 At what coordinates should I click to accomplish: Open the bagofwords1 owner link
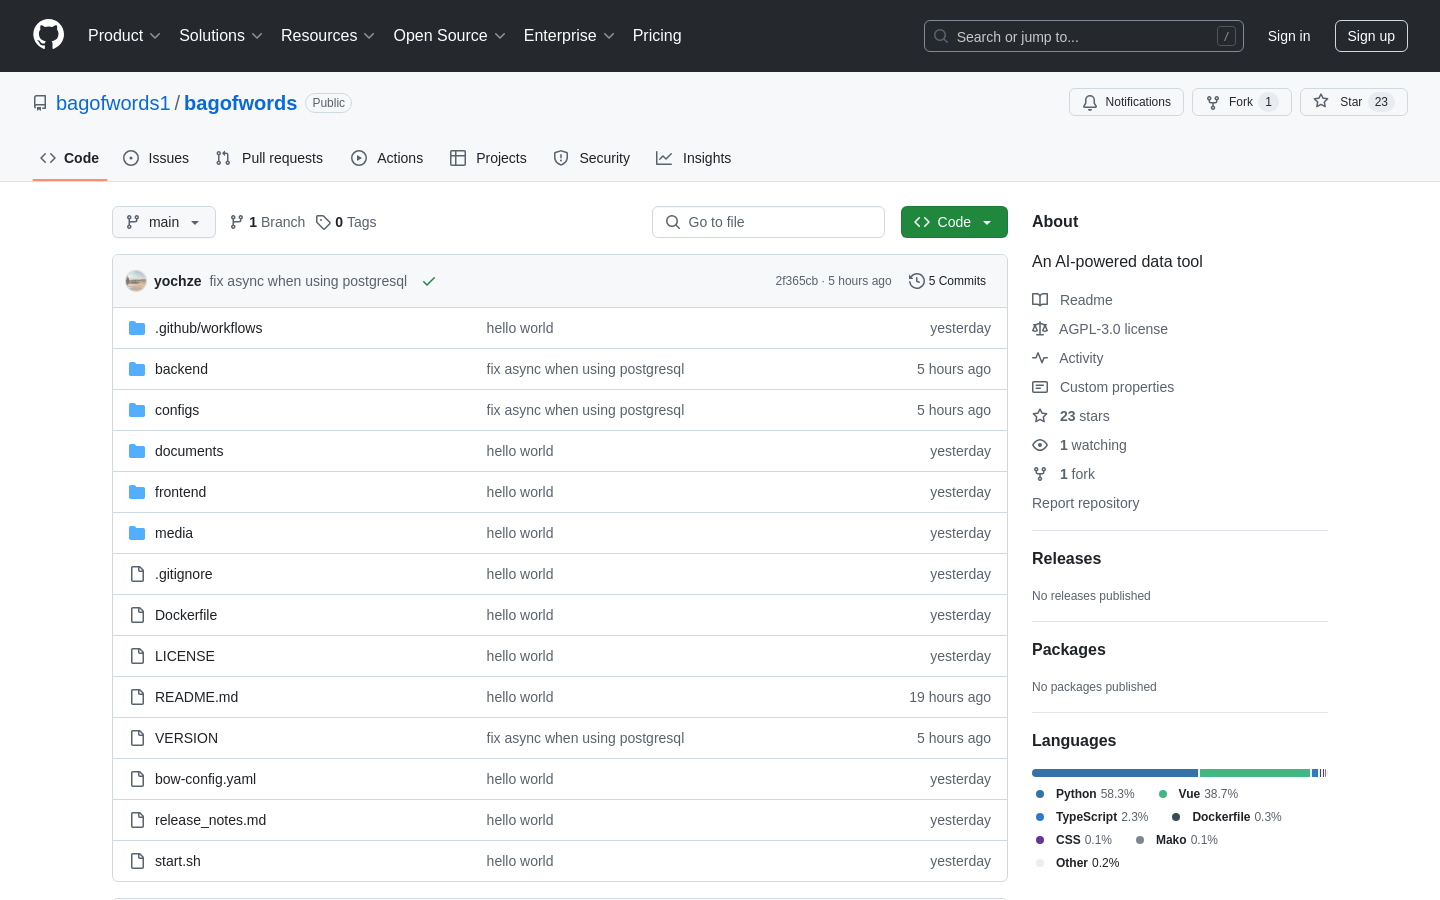pos(113,103)
